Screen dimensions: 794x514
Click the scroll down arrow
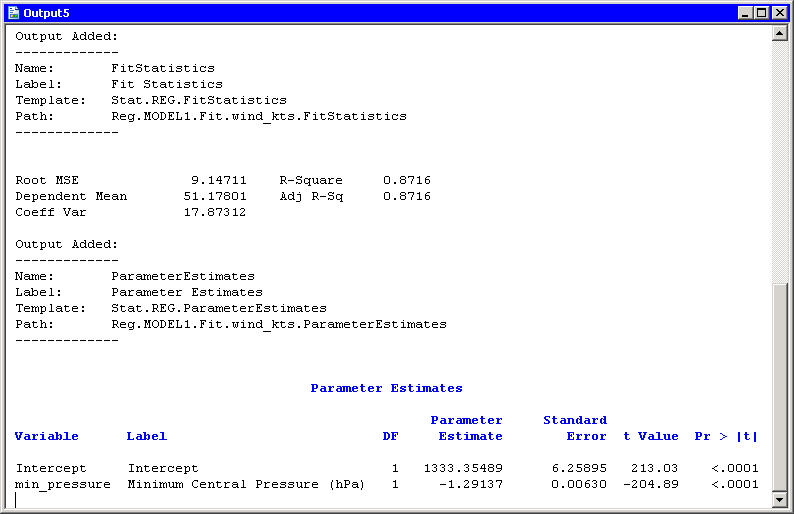[x=780, y=499]
